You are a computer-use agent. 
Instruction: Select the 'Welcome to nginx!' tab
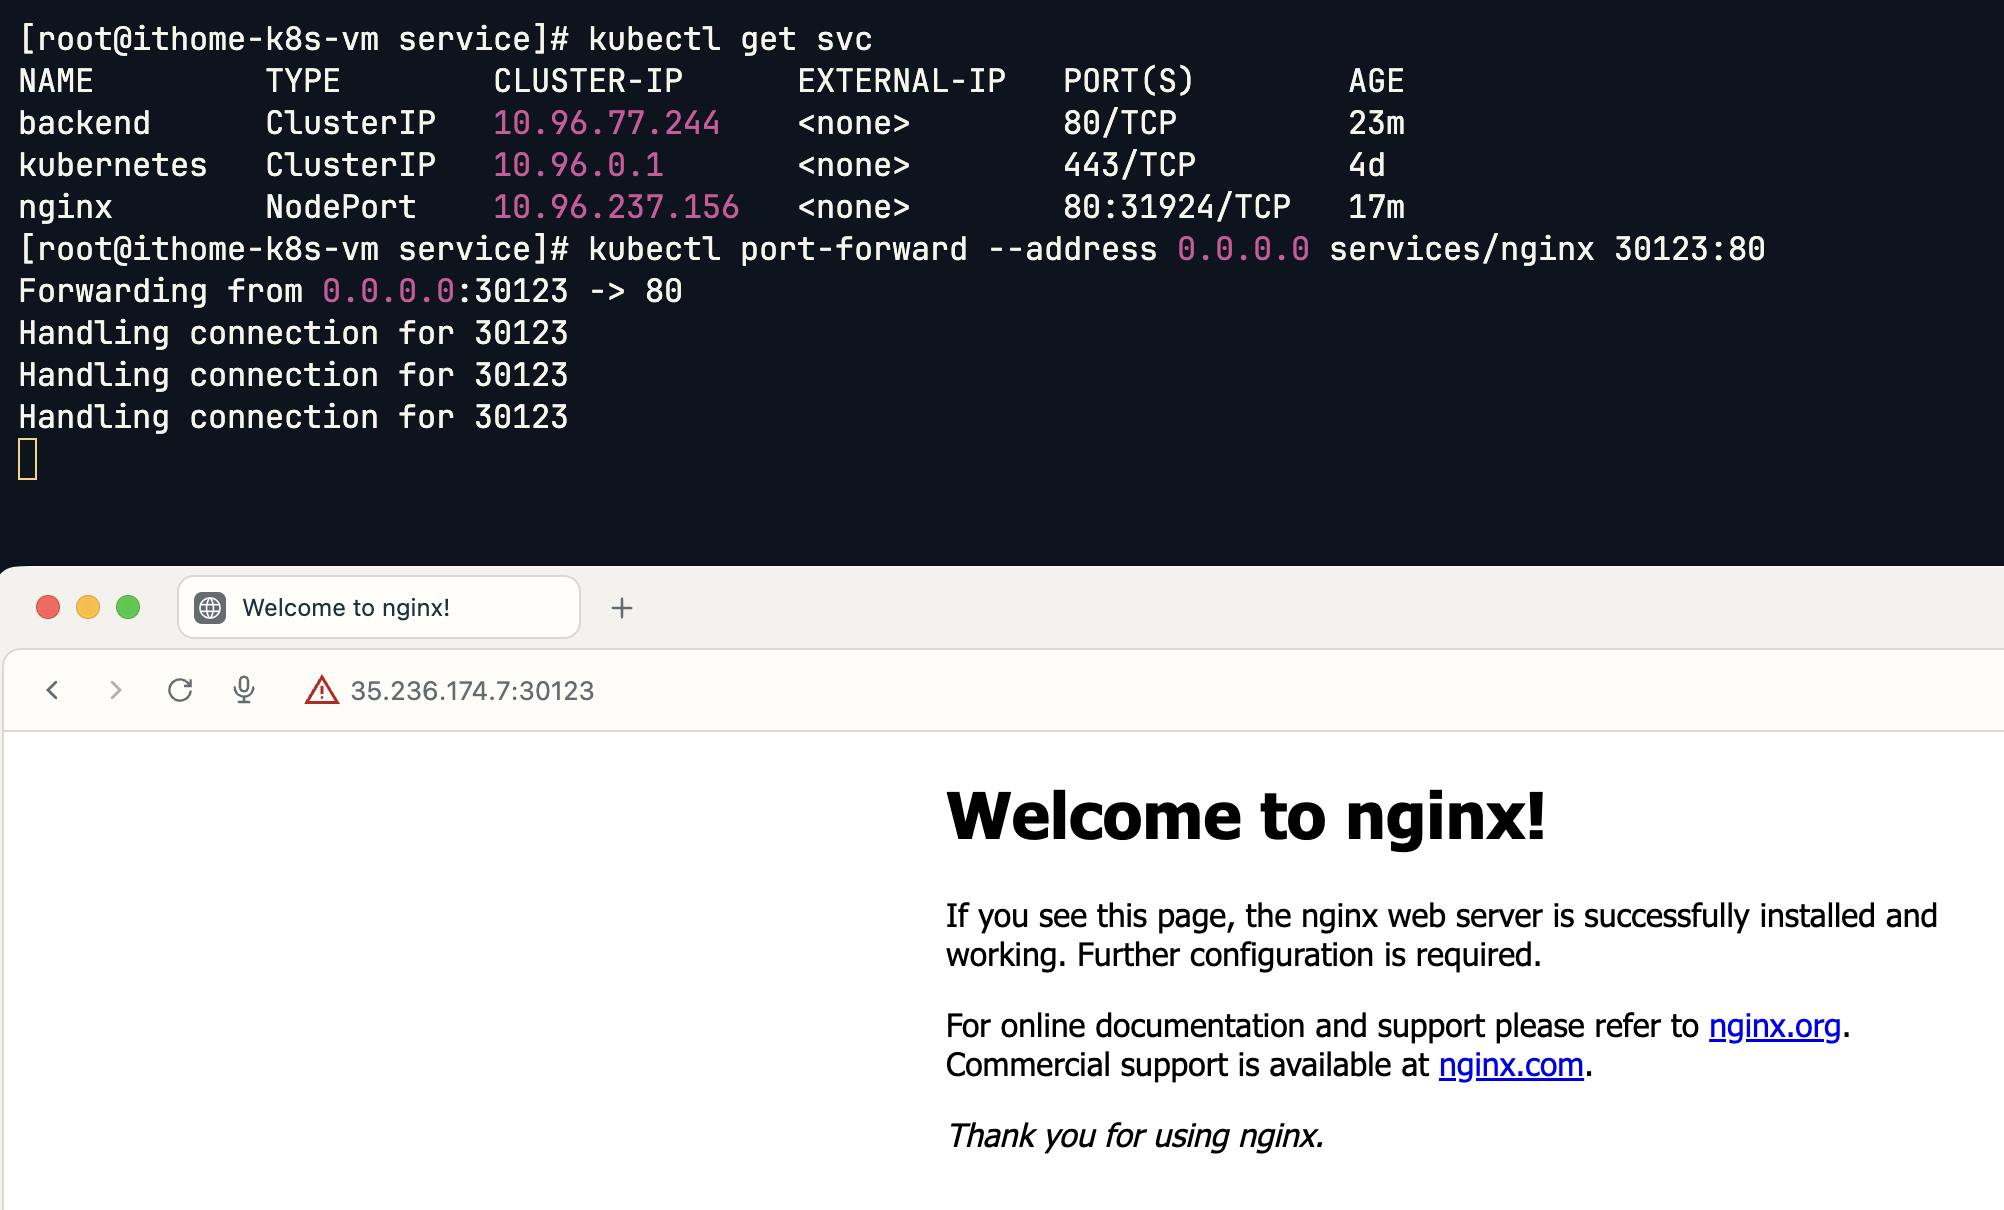pyautogui.click(x=379, y=607)
